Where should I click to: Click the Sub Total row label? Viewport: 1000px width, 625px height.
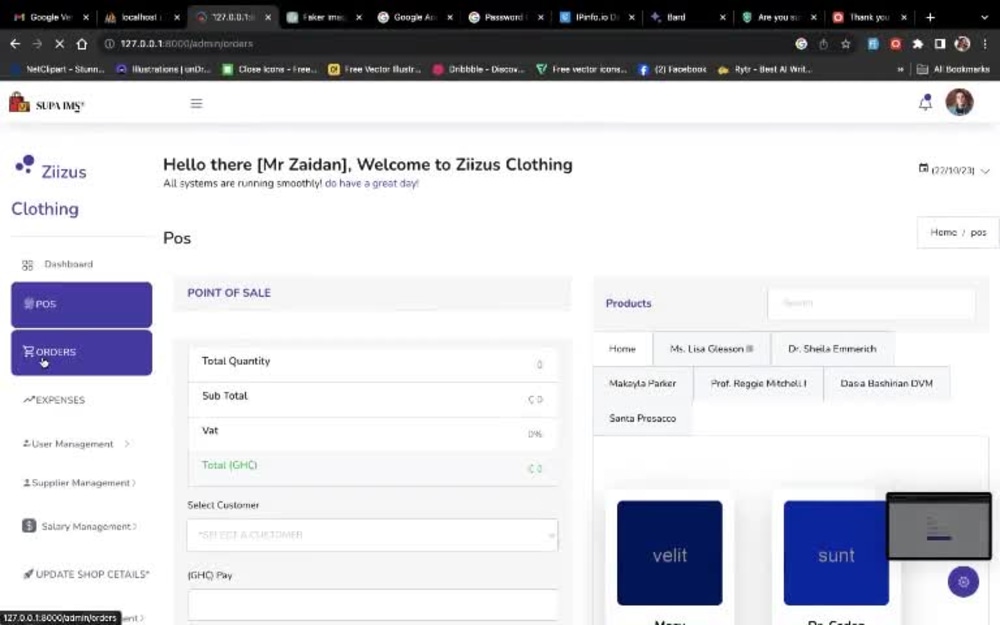pyautogui.click(x=225, y=396)
